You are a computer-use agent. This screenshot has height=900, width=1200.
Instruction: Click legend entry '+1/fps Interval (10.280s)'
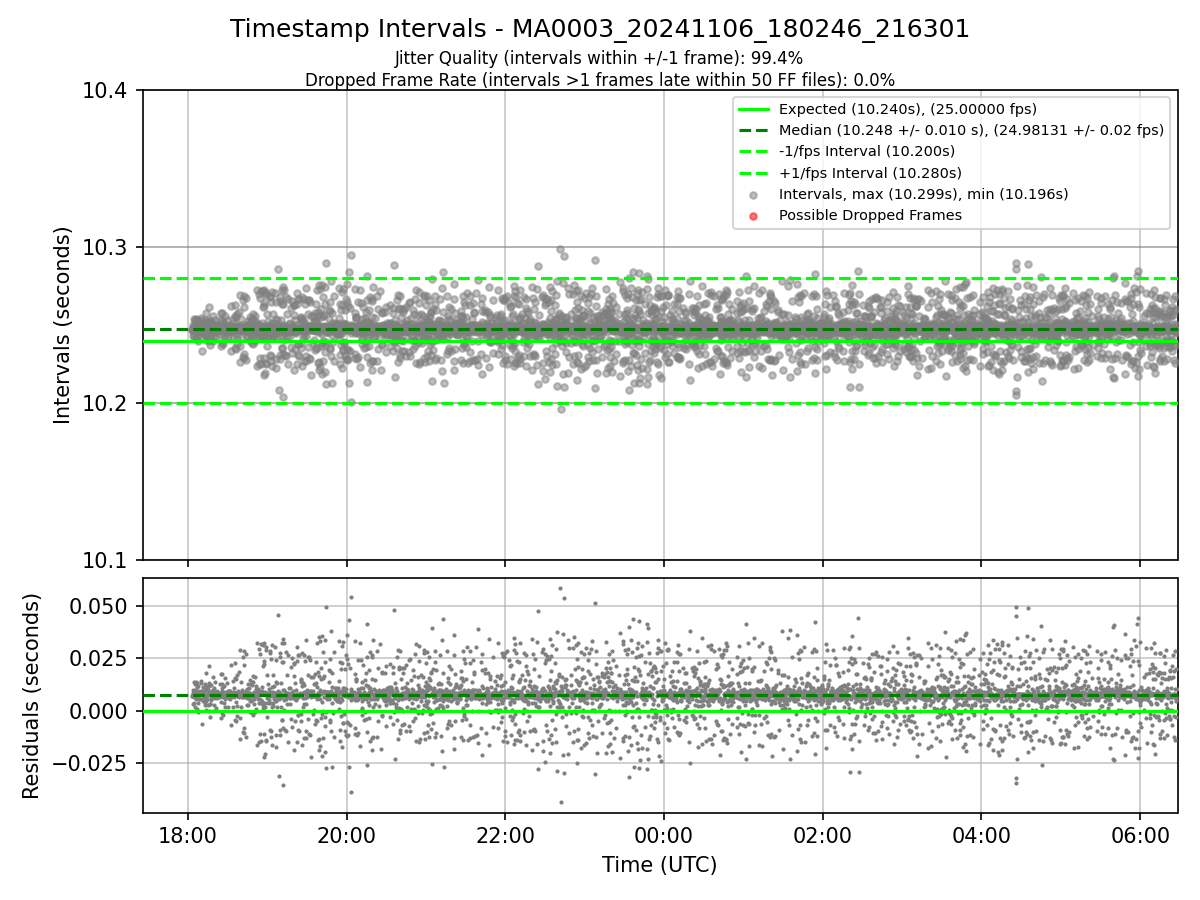pyautogui.click(x=869, y=172)
